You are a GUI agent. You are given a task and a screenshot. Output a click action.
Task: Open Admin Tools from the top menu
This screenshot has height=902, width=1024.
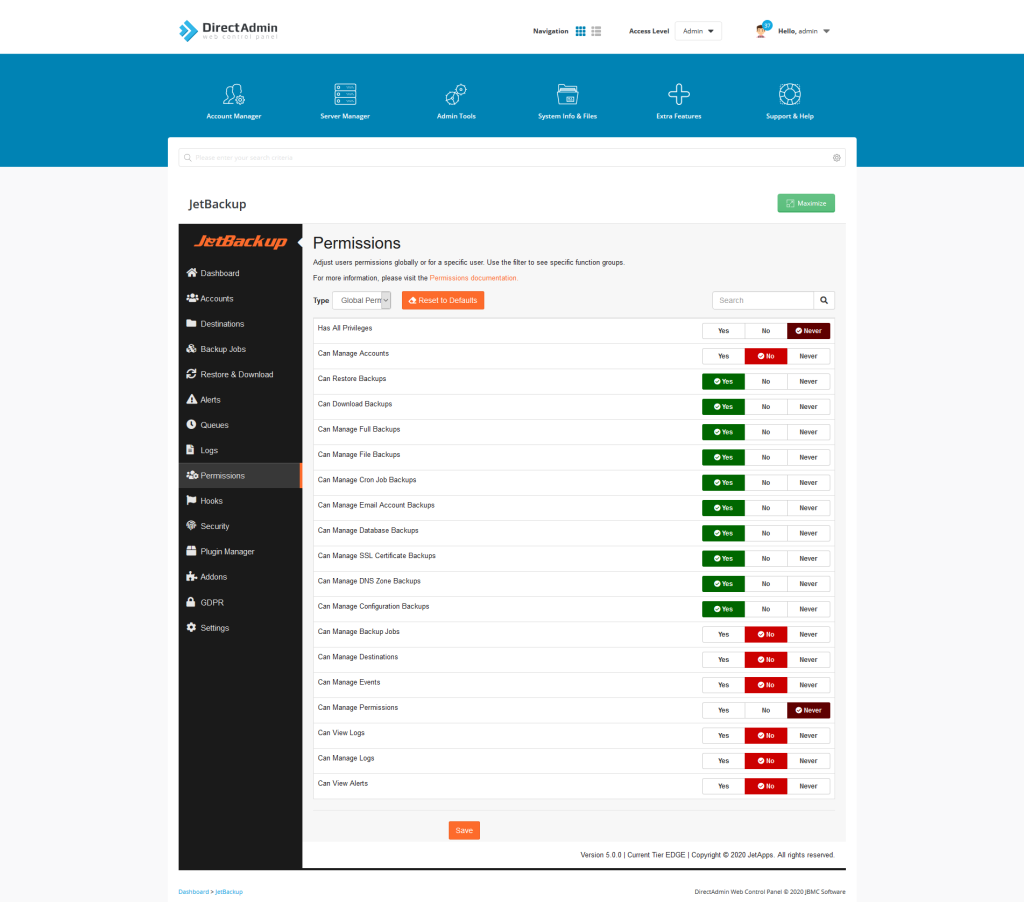tap(456, 100)
